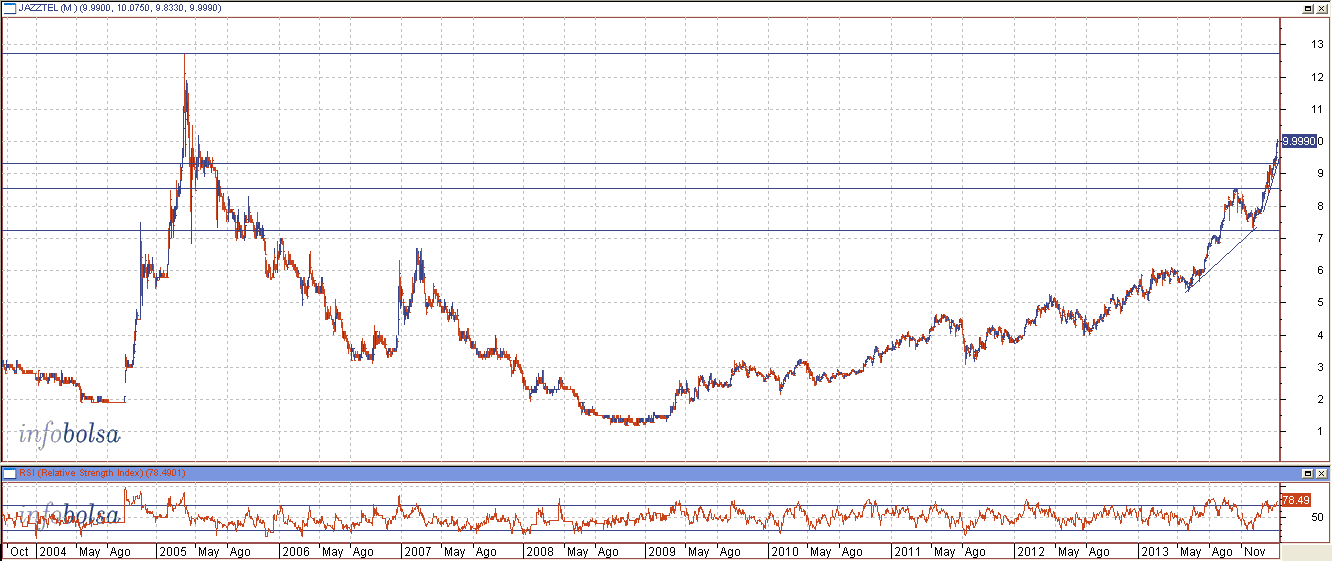Click the 2013 label on time axis
The height and width of the screenshot is (561, 1332).
click(1153, 551)
